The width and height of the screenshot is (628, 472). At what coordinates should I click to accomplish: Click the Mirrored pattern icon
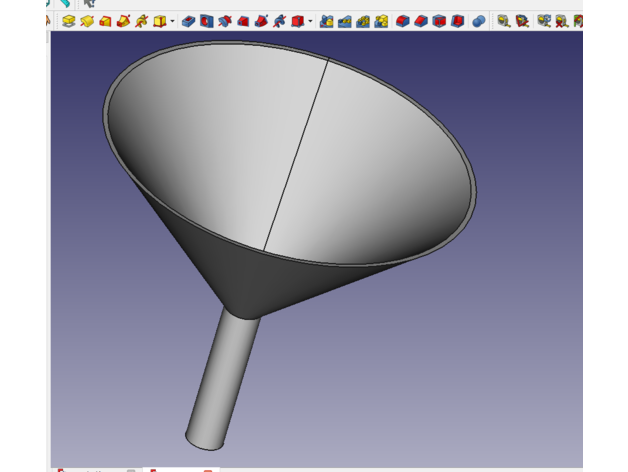[x=327, y=20]
